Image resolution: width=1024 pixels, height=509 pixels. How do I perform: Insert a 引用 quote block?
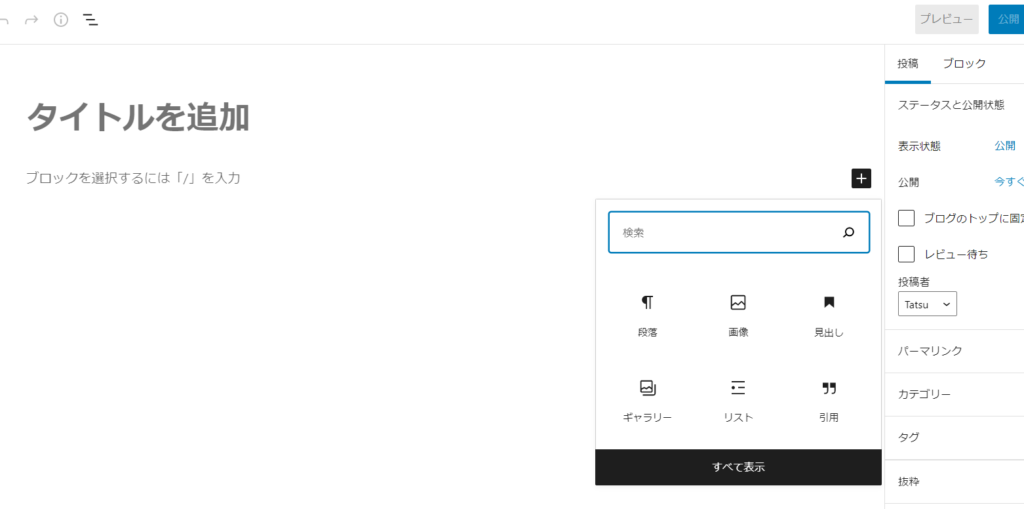tap(828, 400)
